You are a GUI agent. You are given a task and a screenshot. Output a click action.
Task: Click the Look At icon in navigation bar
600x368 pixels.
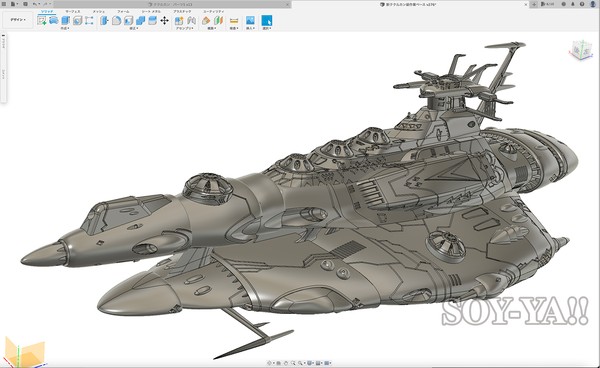point(279,363)
